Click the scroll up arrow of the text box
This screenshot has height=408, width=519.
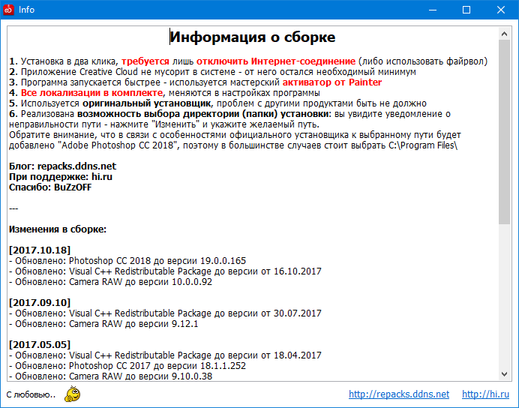pos(504,34)
